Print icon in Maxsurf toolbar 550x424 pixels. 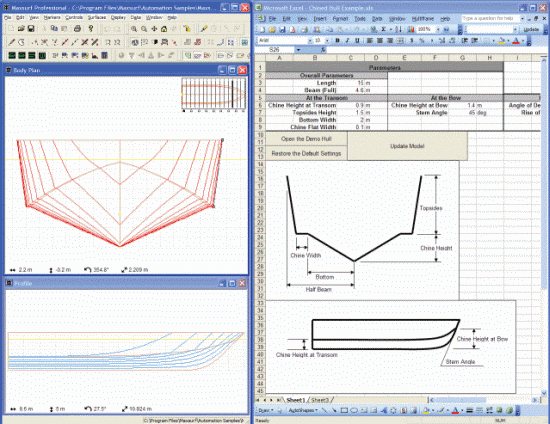coord(78,29)
